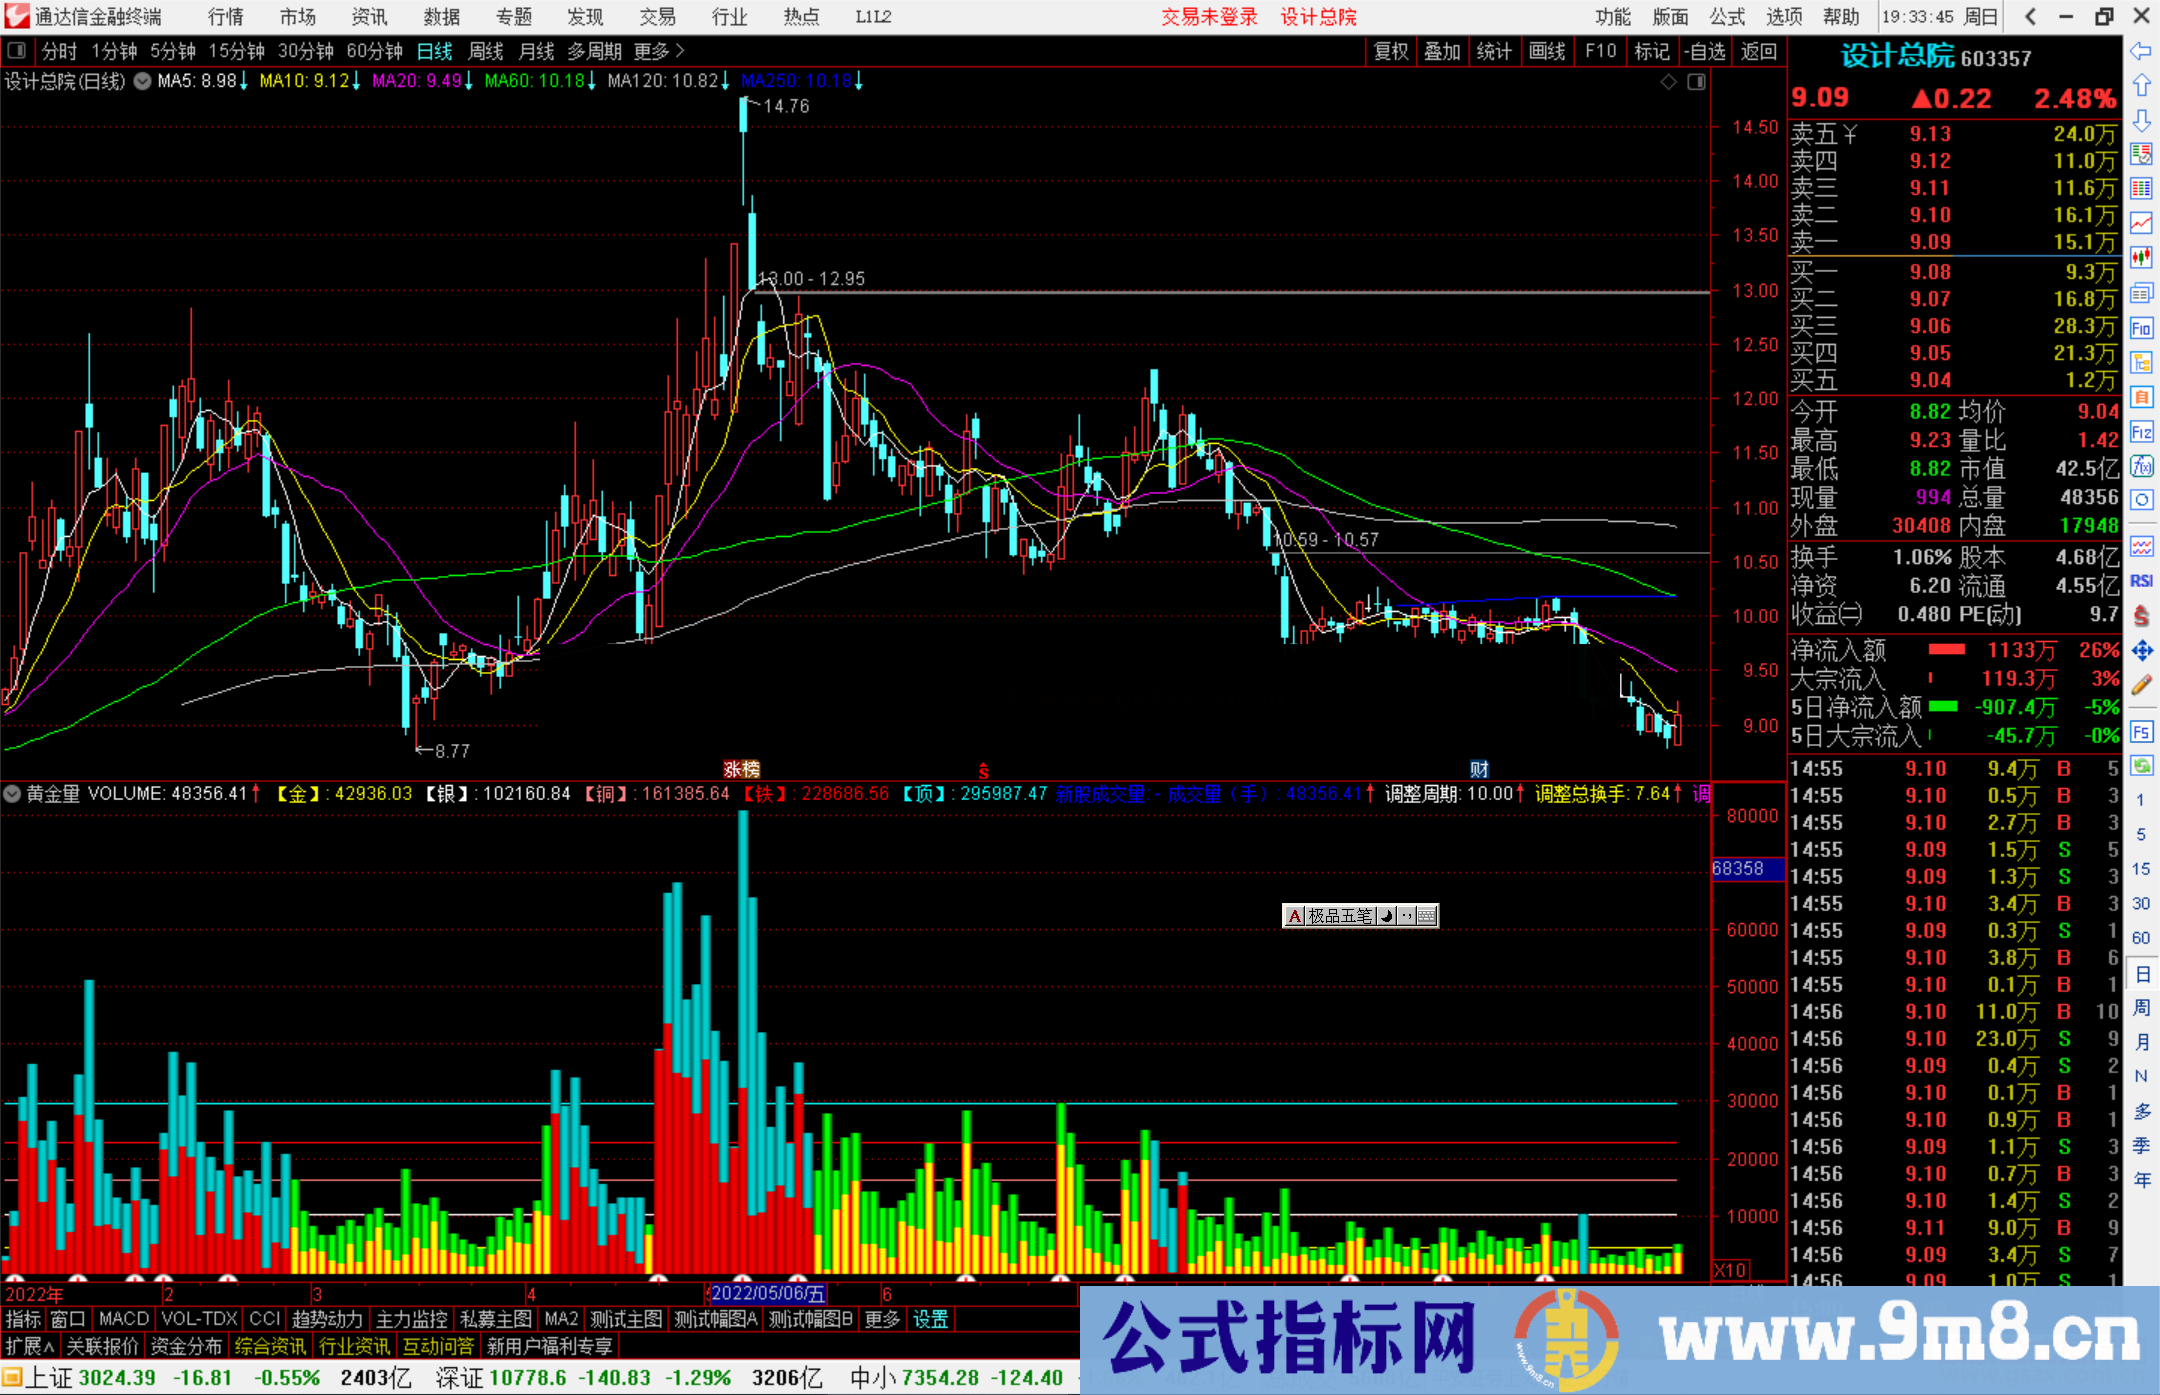This screenshot has height=1395, width=2160.
Task: Switch to the MACD indicator tab
Action: coord(123,1319)
